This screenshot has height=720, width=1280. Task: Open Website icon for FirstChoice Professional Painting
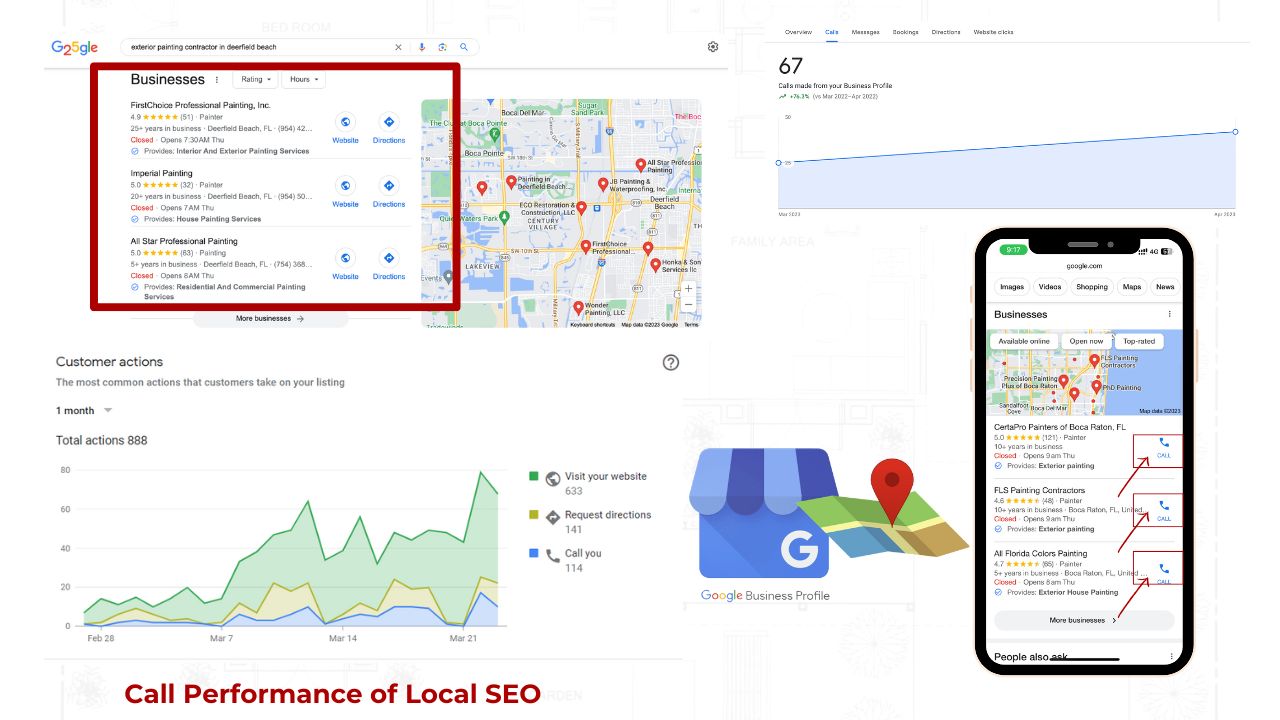(345, 122)
